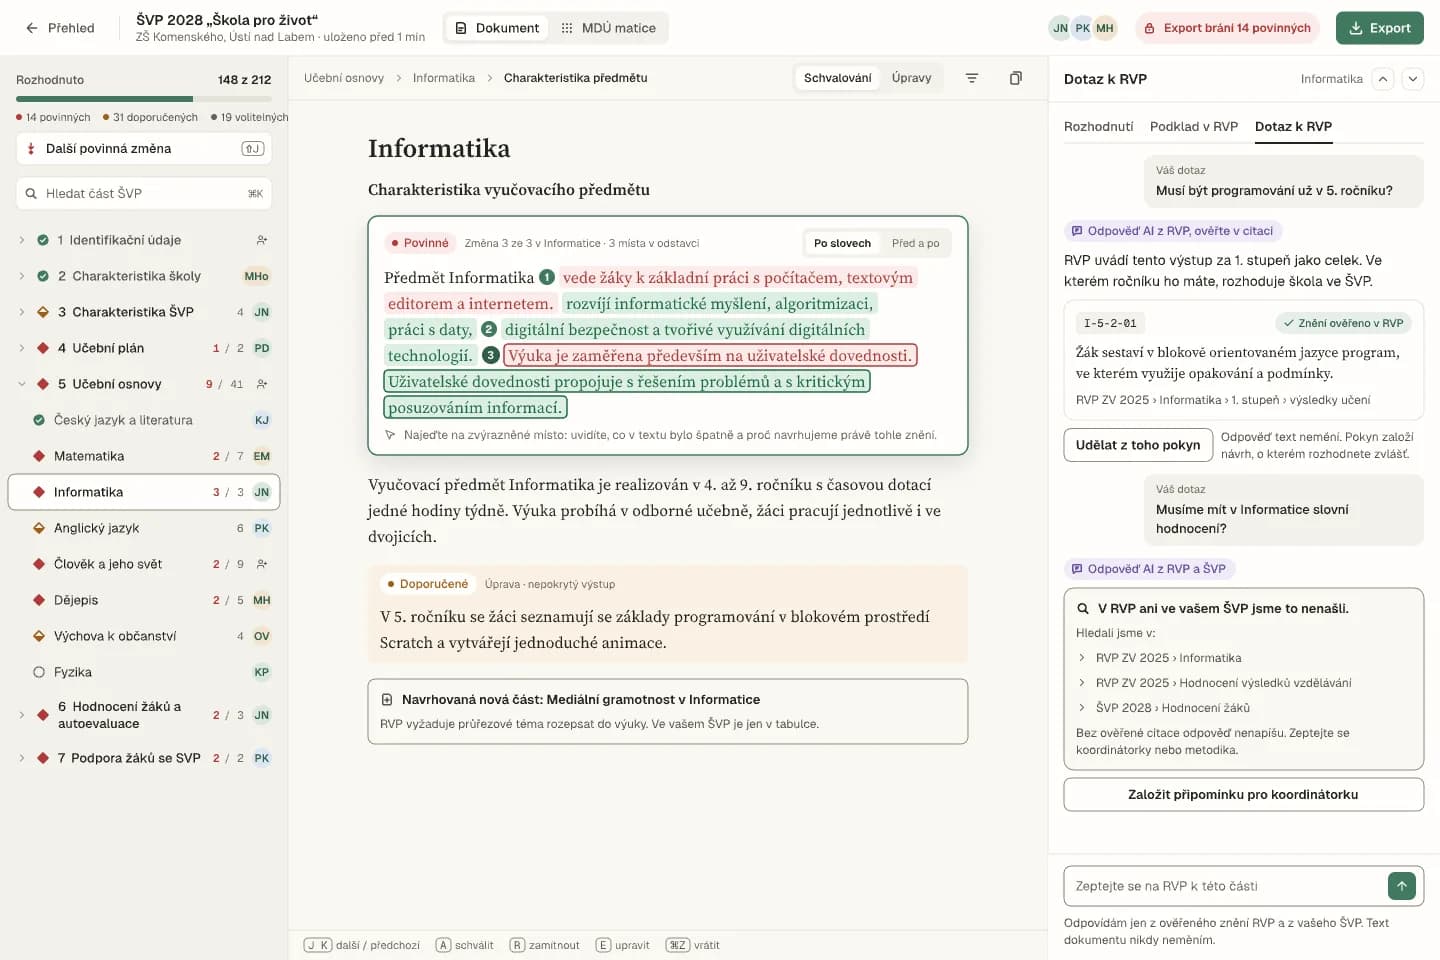Image resolution: width=1440 pixels, height=960 pixels.
Task: Click Udělat z toho pokyn
Action: pyautogui.click(x=1138, y=445)
